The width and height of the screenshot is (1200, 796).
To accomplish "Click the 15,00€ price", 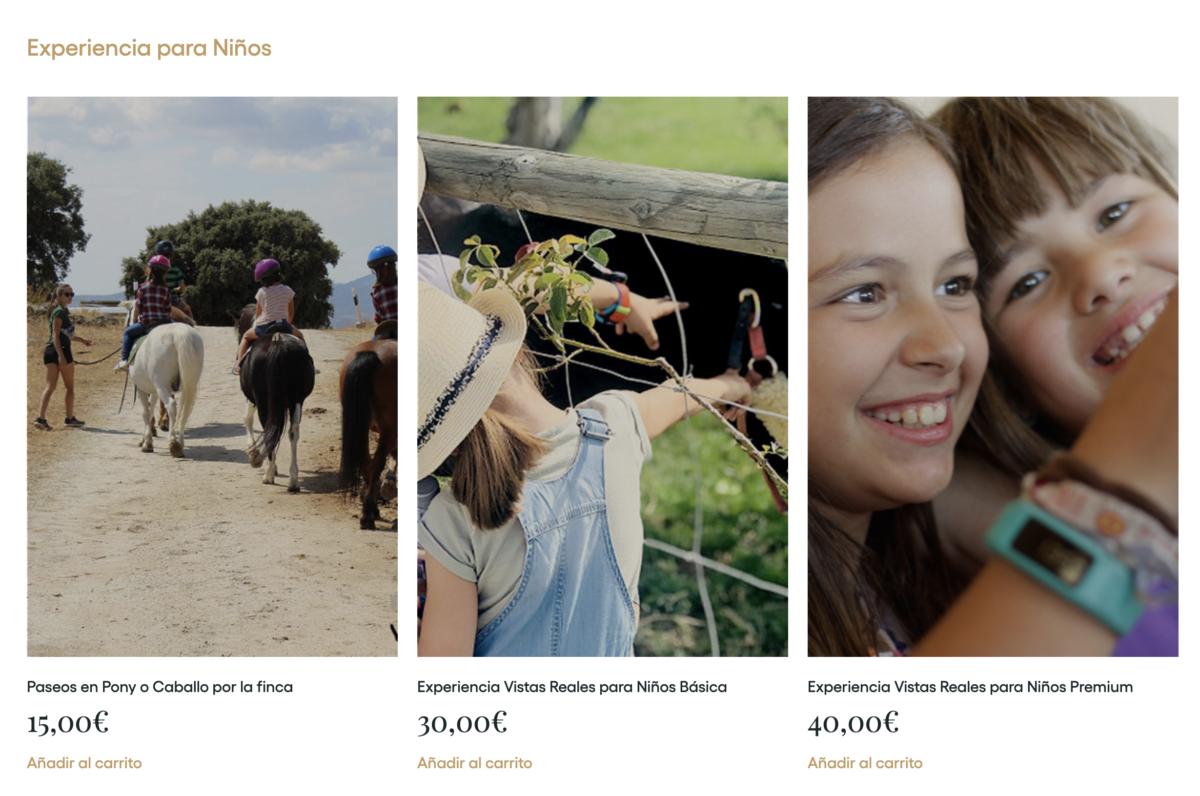I will pos(68,722).
